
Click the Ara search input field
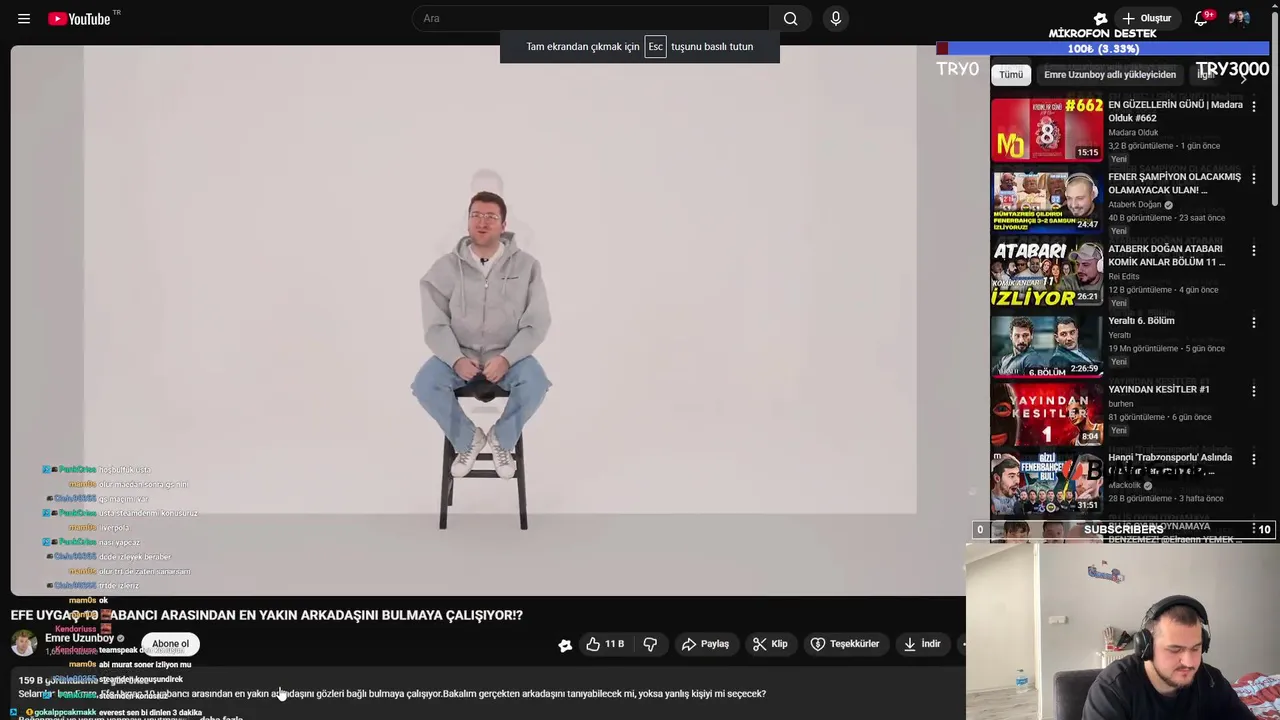click(x=590, y=18)
